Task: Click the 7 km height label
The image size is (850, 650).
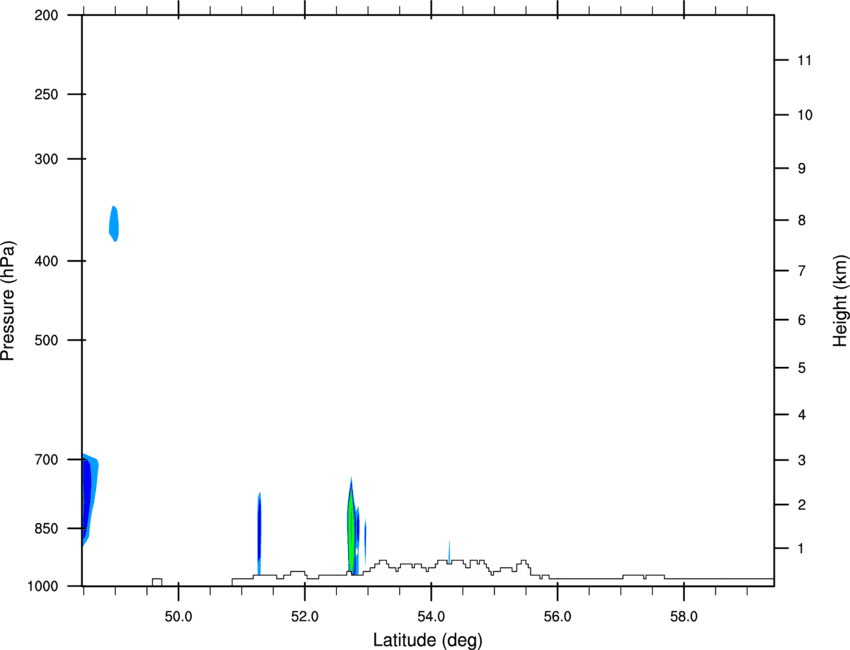Action: [x=802, y=271]
